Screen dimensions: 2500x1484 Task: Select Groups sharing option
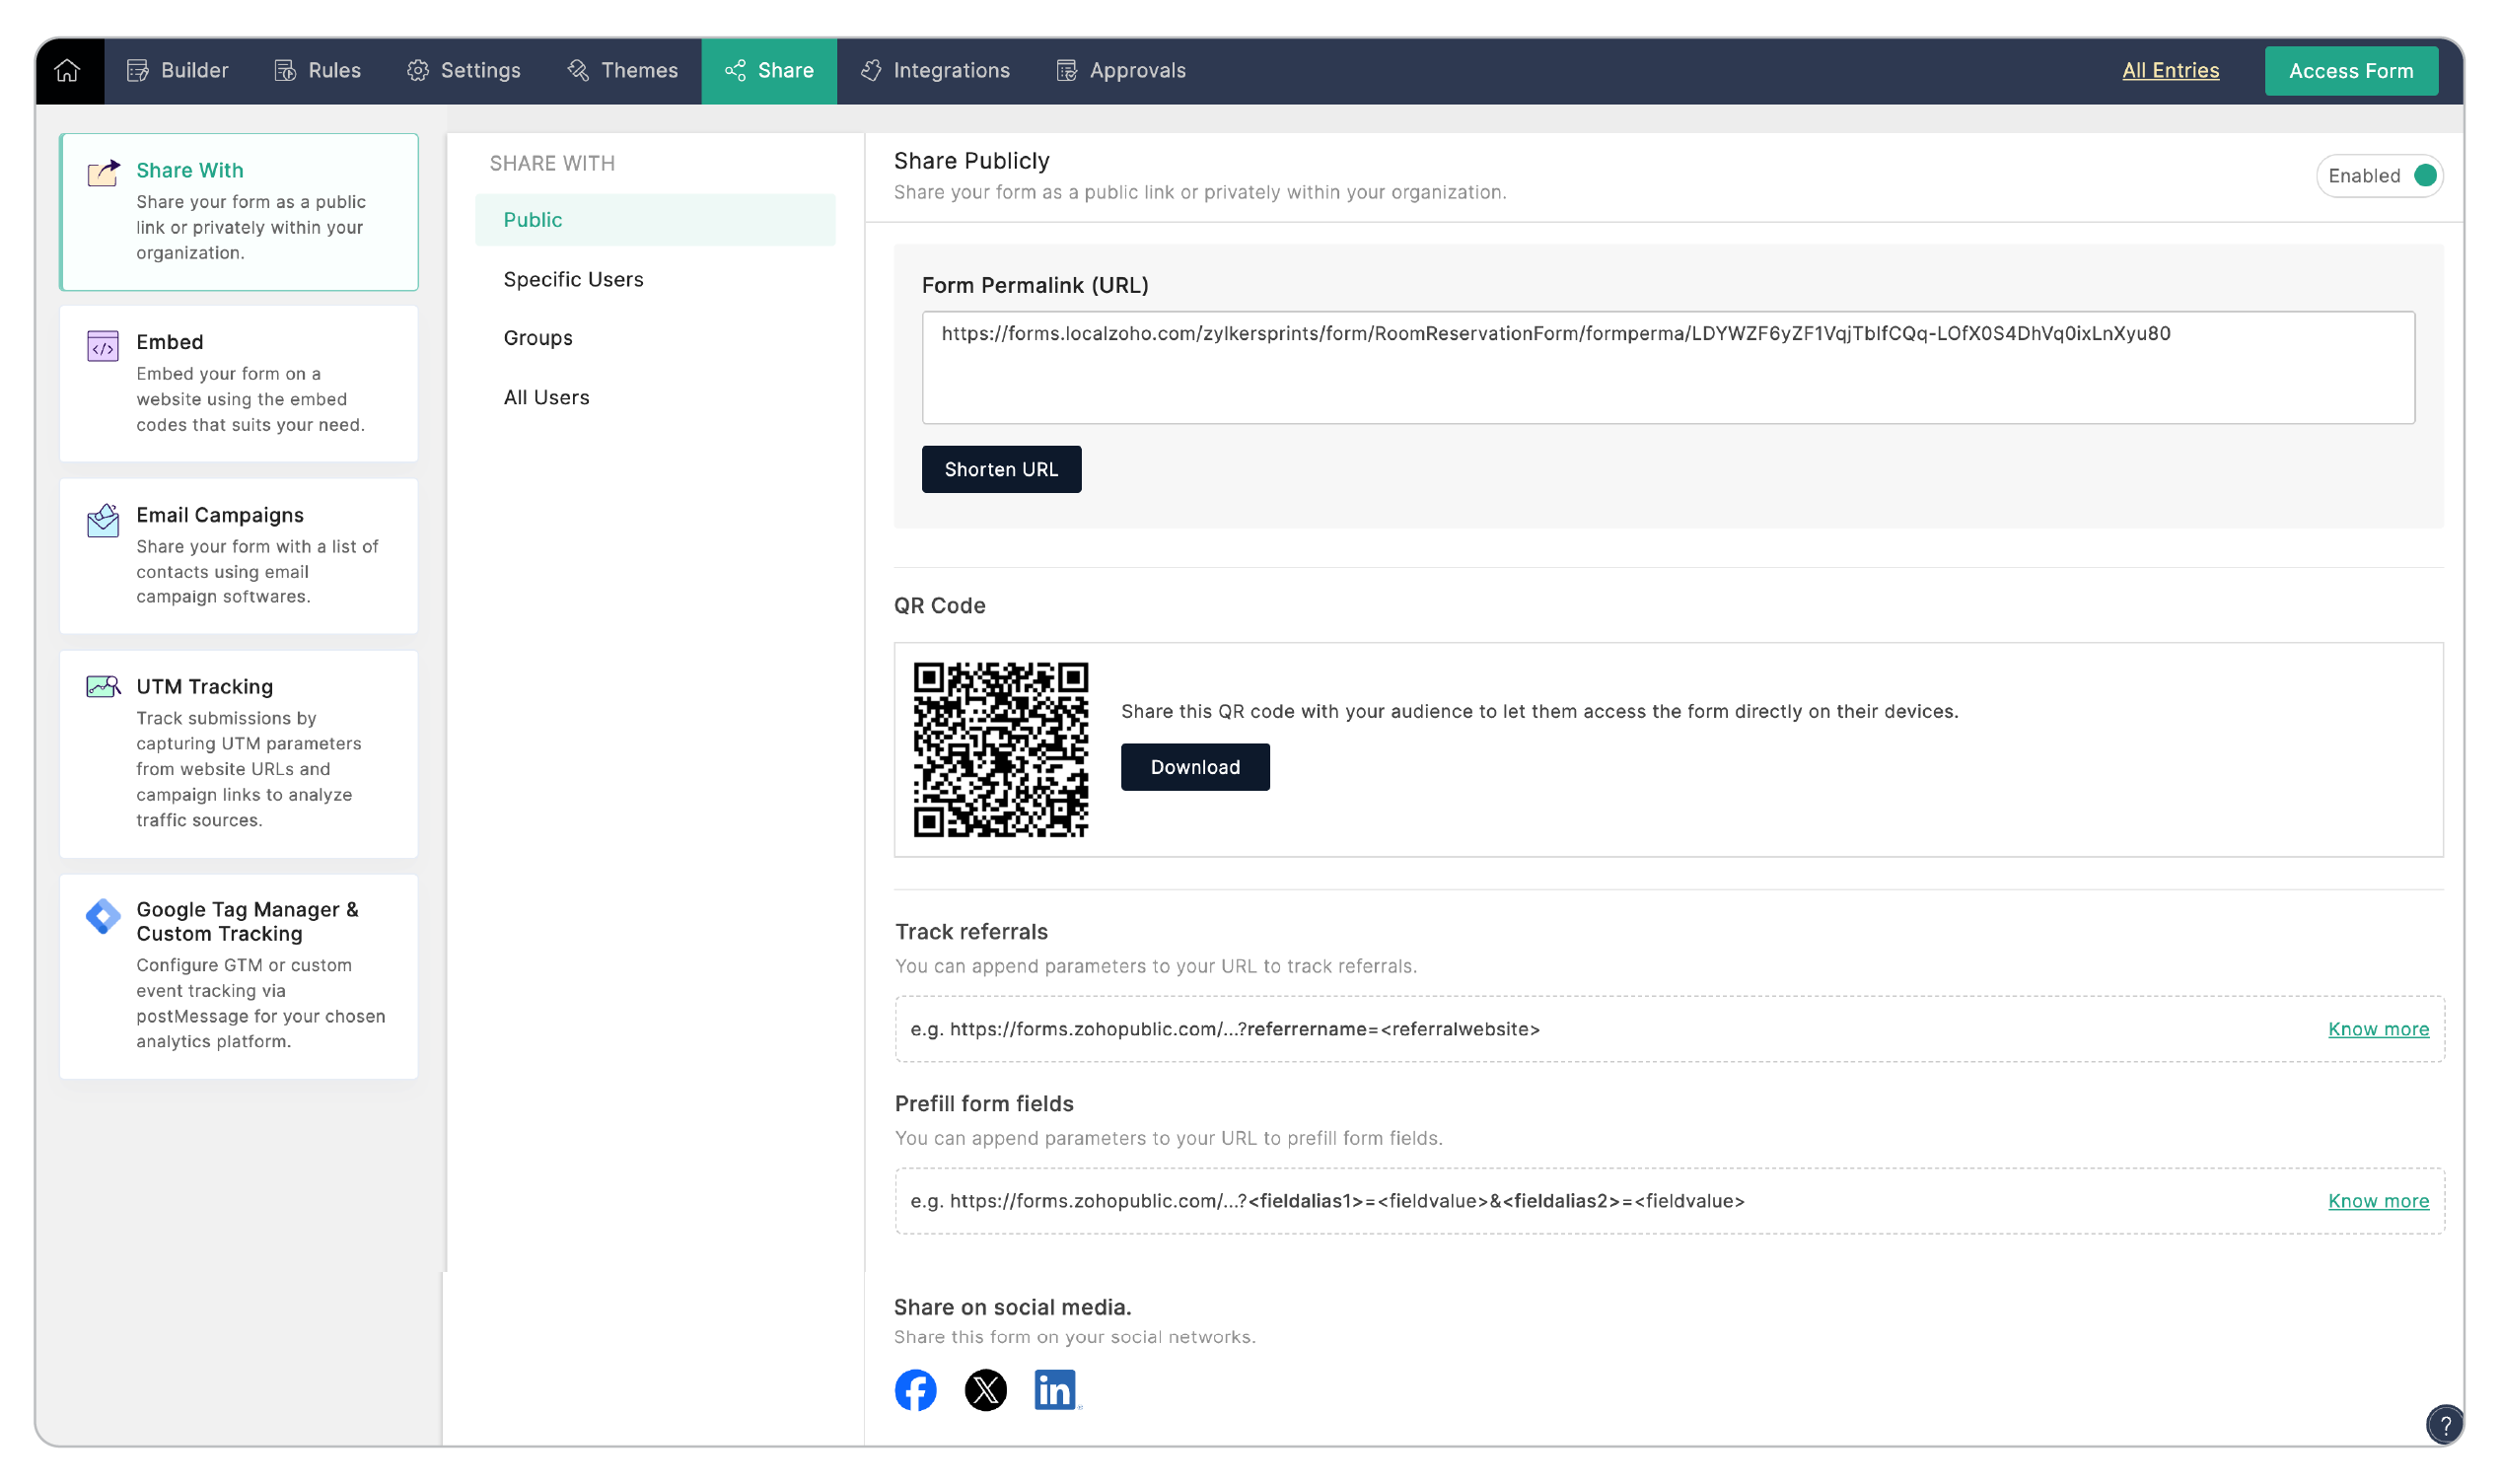(538, 338)
